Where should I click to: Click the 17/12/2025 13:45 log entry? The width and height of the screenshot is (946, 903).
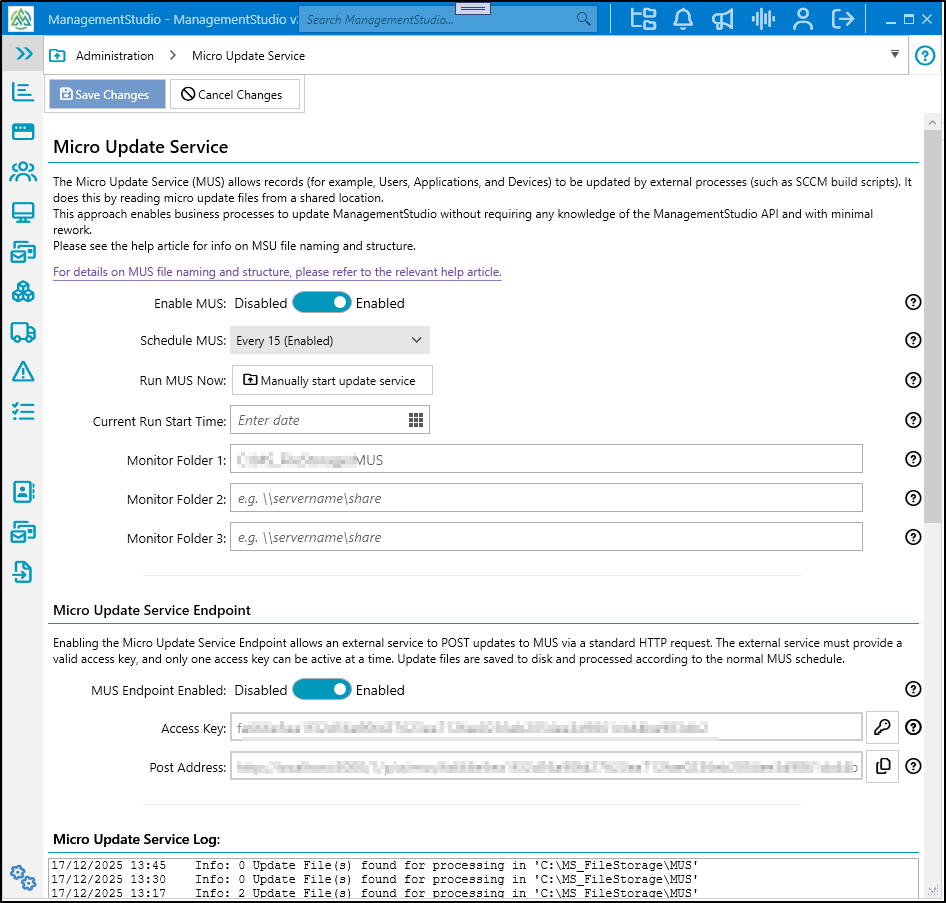[x=374, y=865]
